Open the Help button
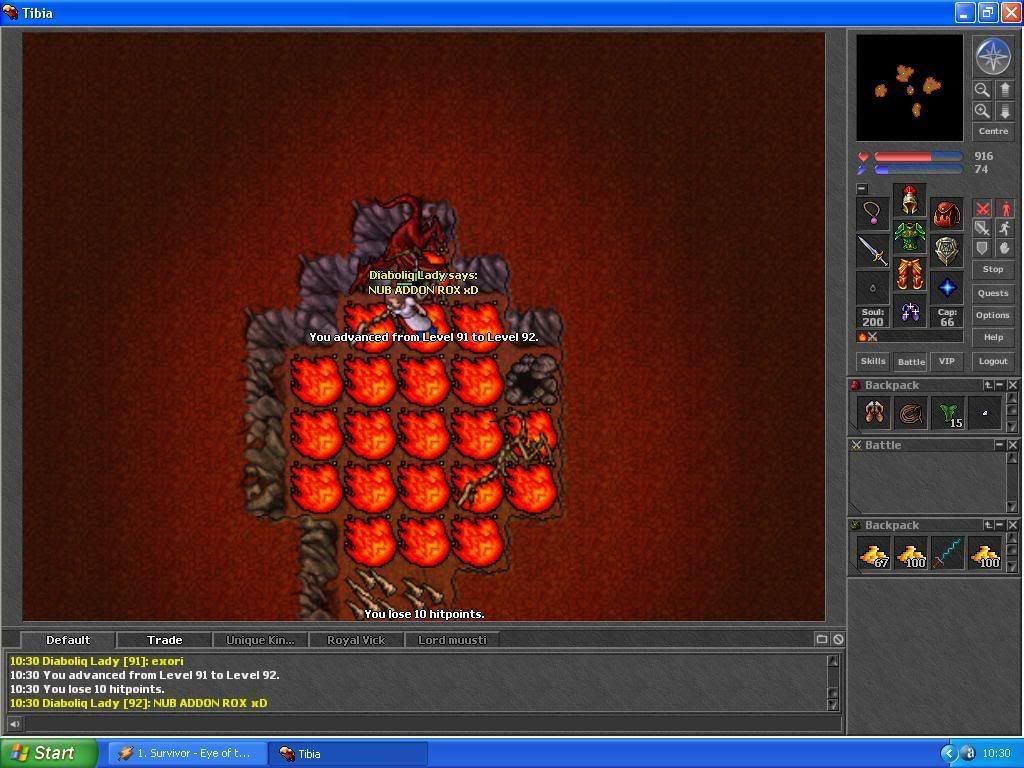The height and width of the screenshot is (768, 1024). click(x=993, y=338)
